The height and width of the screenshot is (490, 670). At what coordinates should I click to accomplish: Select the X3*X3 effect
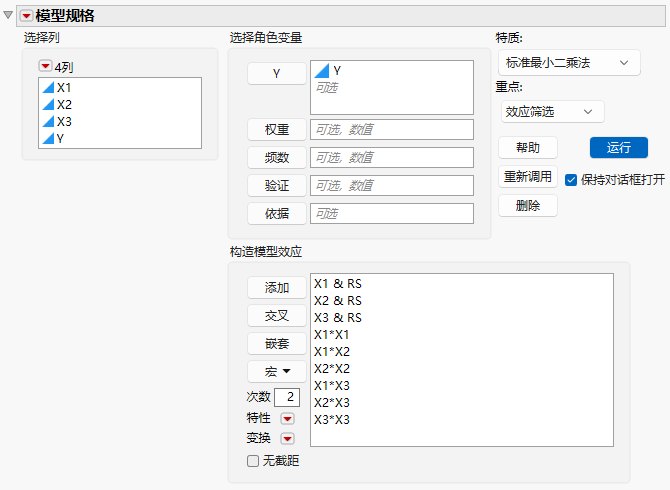[x=332, y=420]
